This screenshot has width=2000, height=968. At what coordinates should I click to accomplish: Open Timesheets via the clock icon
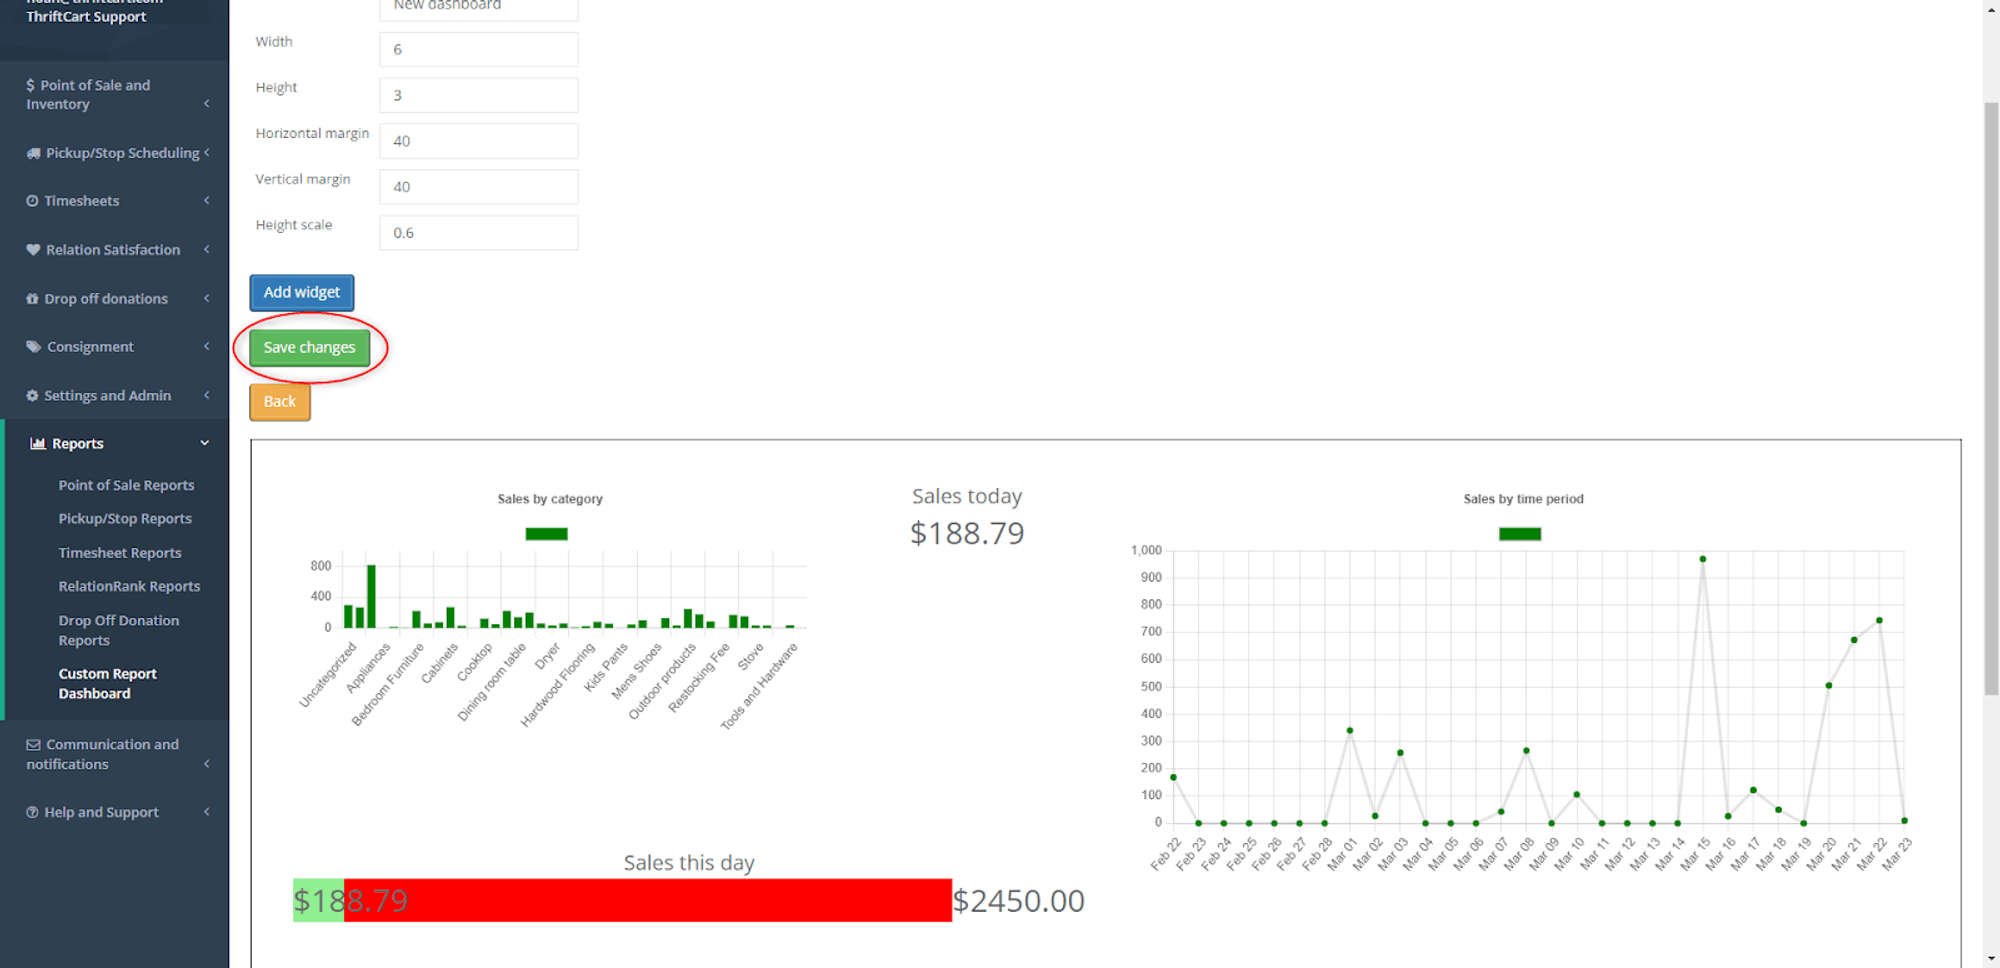tap(33, 200)
